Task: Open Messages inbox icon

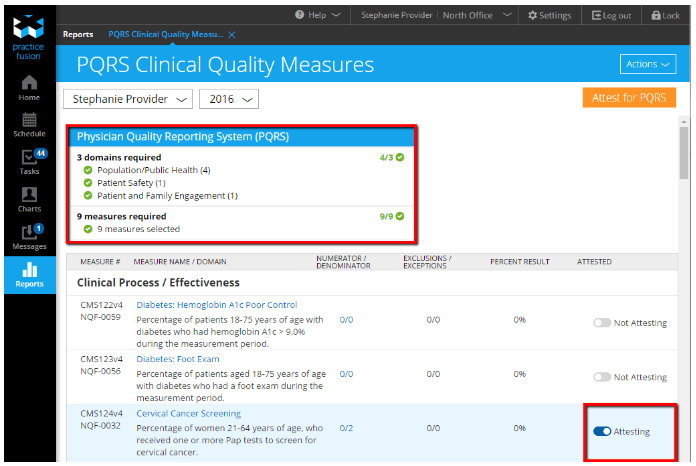Action: (29, 237)
